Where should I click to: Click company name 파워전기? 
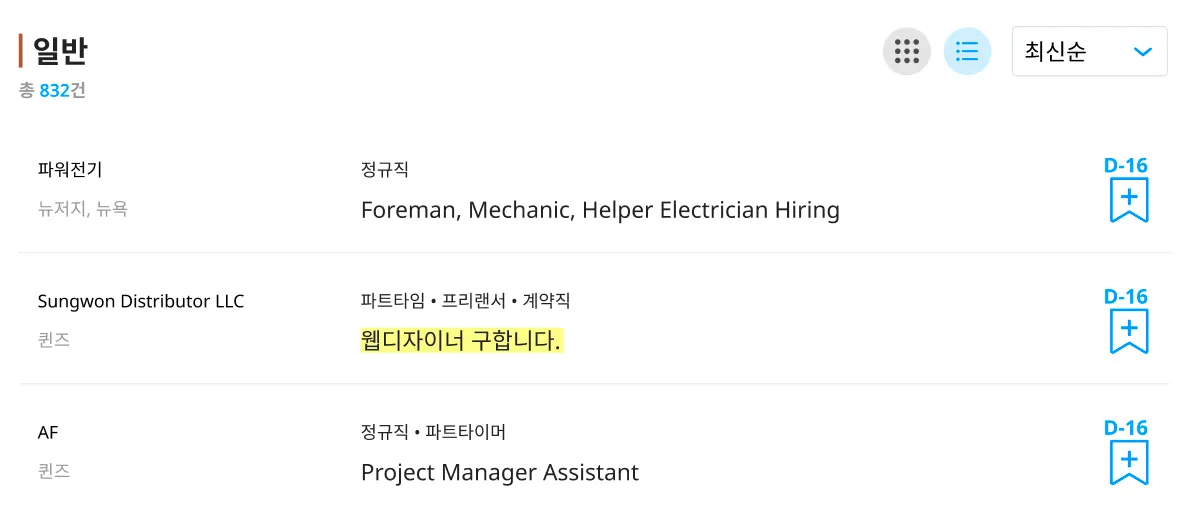[x=70, y=170]
